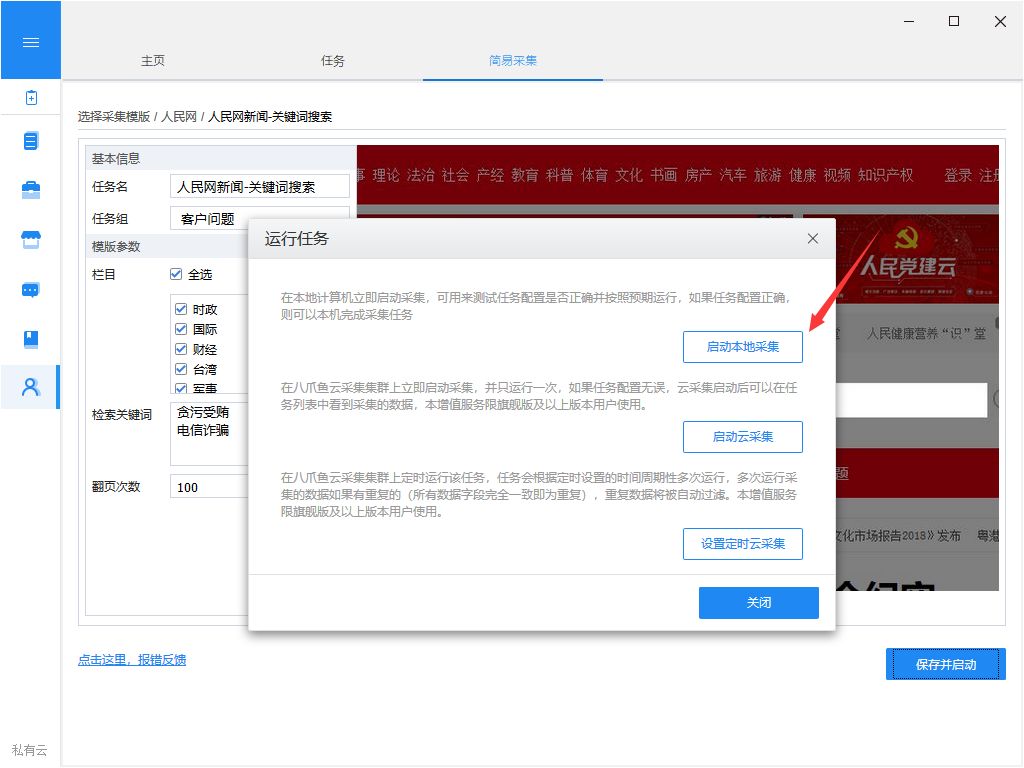The image size is (1024, 768).
Task: Maximize the application window
Action: 953,22
